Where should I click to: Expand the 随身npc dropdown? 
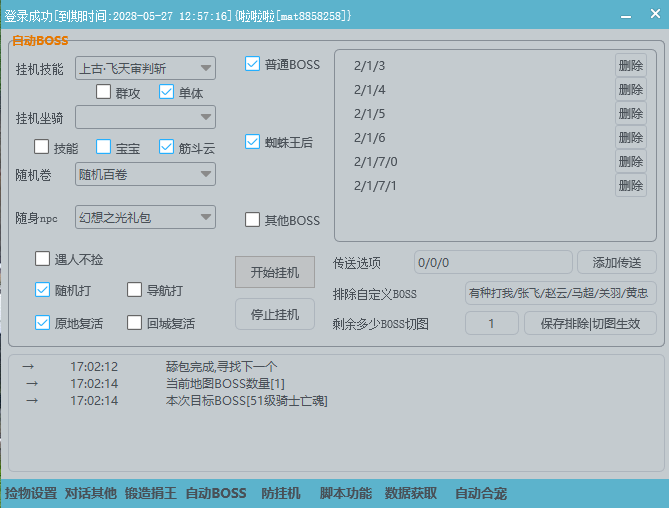coord(145,217)
